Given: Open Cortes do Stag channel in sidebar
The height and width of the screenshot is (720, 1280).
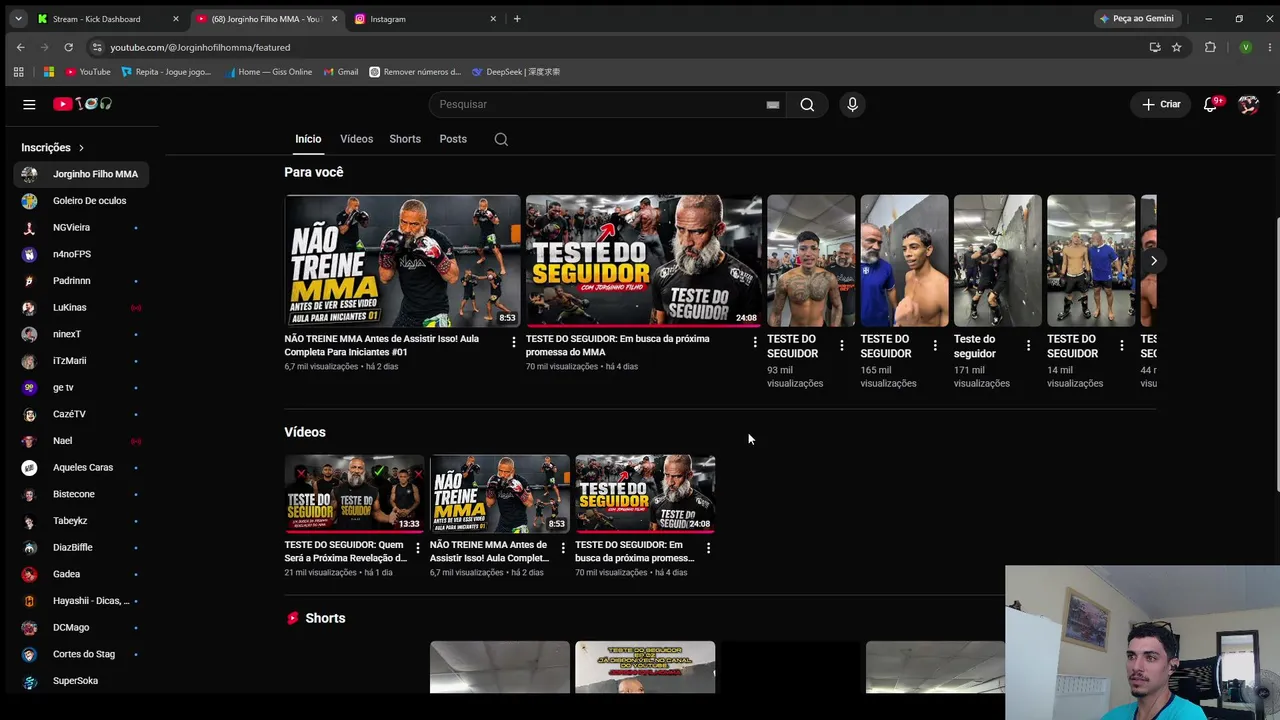Looking at the screenshot, I should click(81, 654).
